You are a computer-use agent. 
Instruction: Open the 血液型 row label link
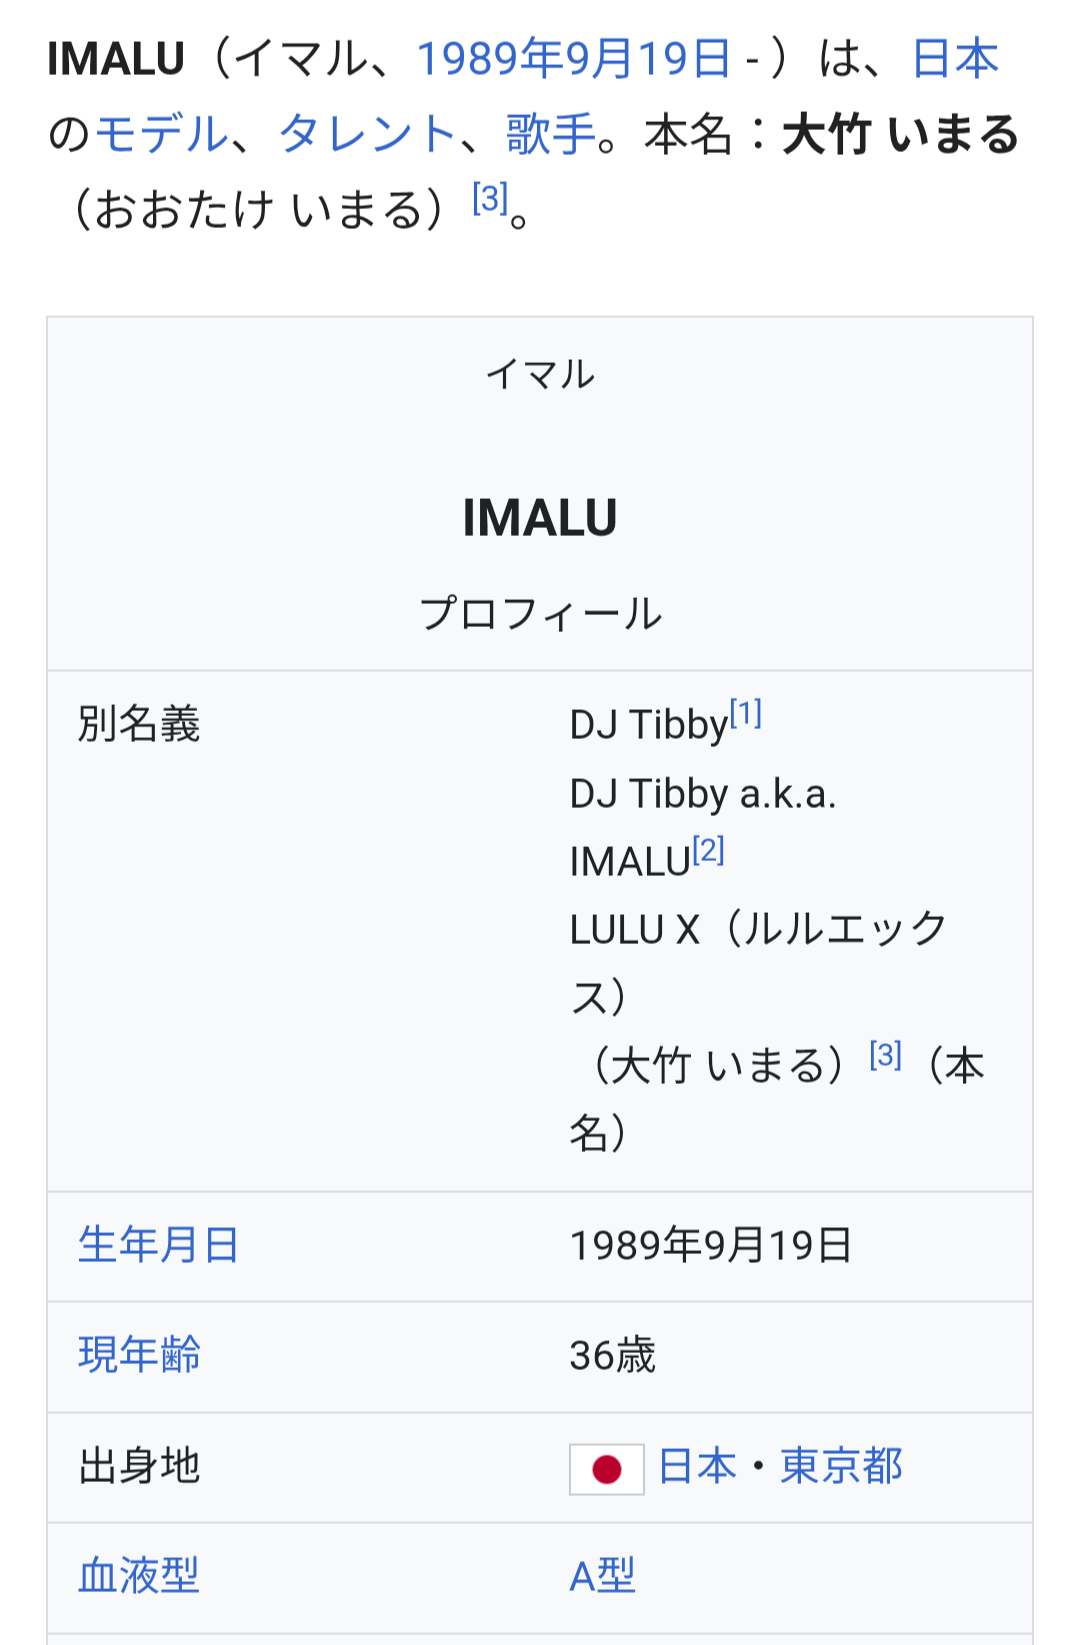pos(139,1576)
